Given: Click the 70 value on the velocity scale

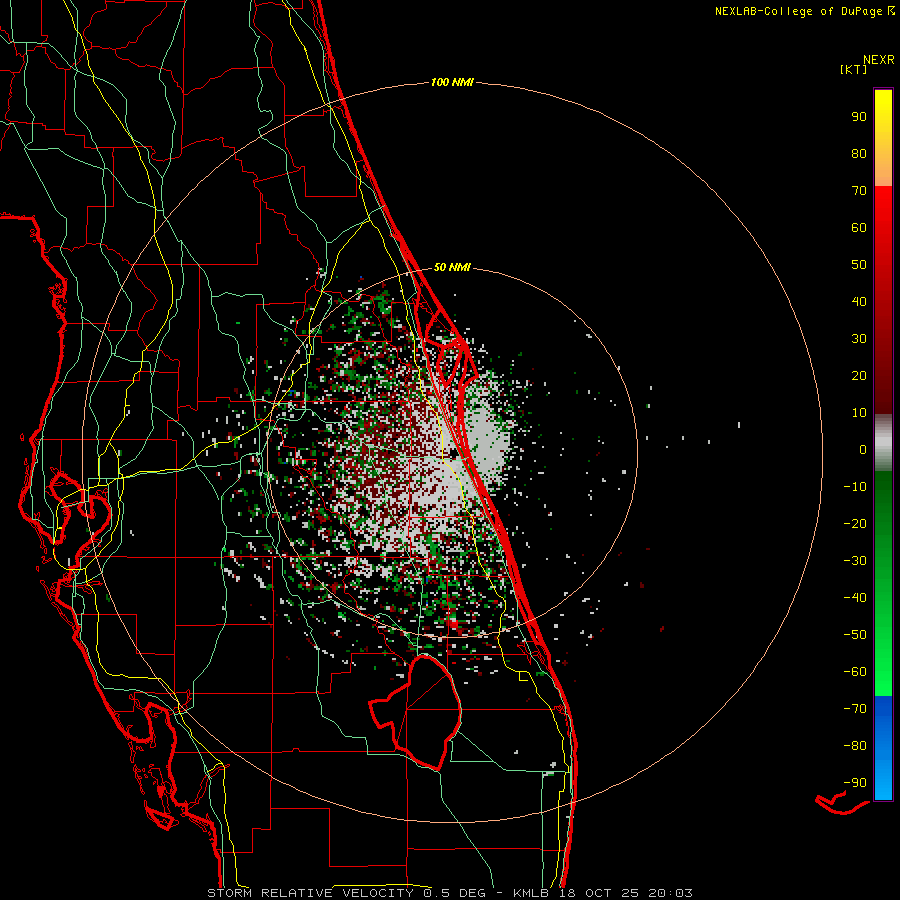Looking at the screenshot, I should pyautogui.click(x=859, y=191).
